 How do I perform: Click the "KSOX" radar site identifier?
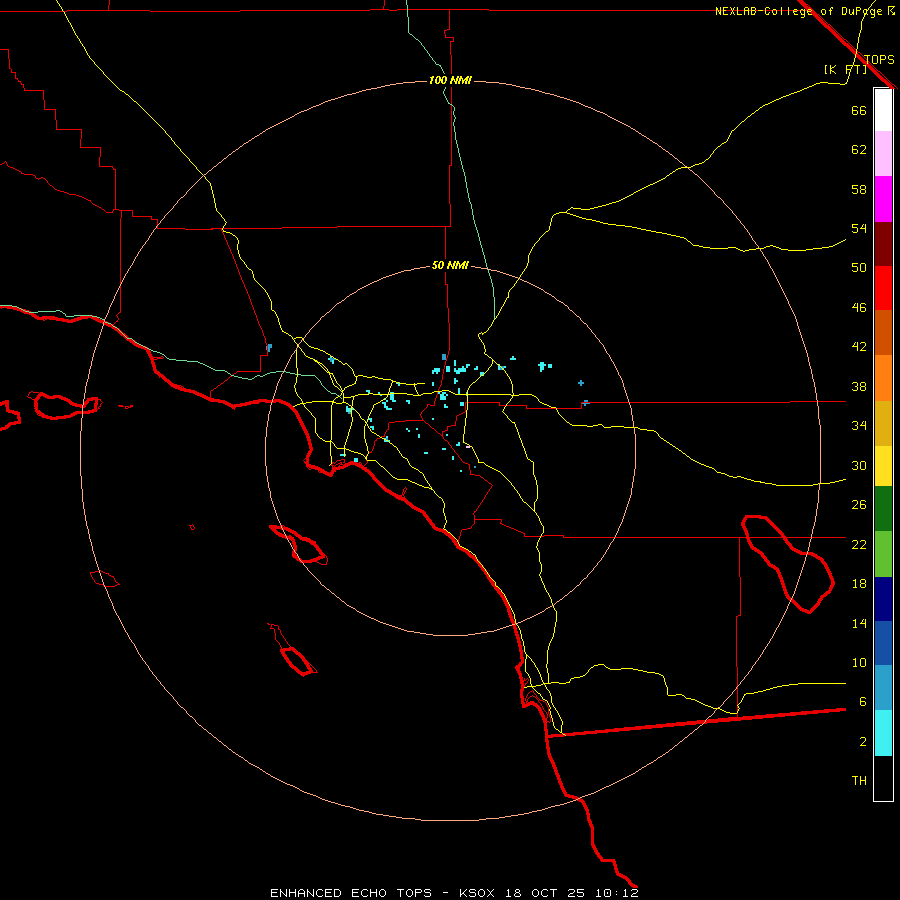pos(476,893)
